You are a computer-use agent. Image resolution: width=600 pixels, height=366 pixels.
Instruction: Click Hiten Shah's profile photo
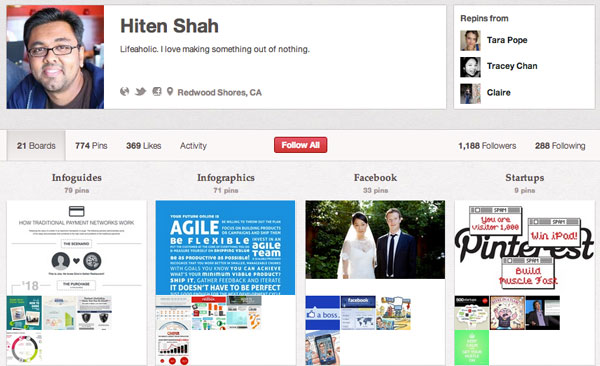(x=55, y=57)
